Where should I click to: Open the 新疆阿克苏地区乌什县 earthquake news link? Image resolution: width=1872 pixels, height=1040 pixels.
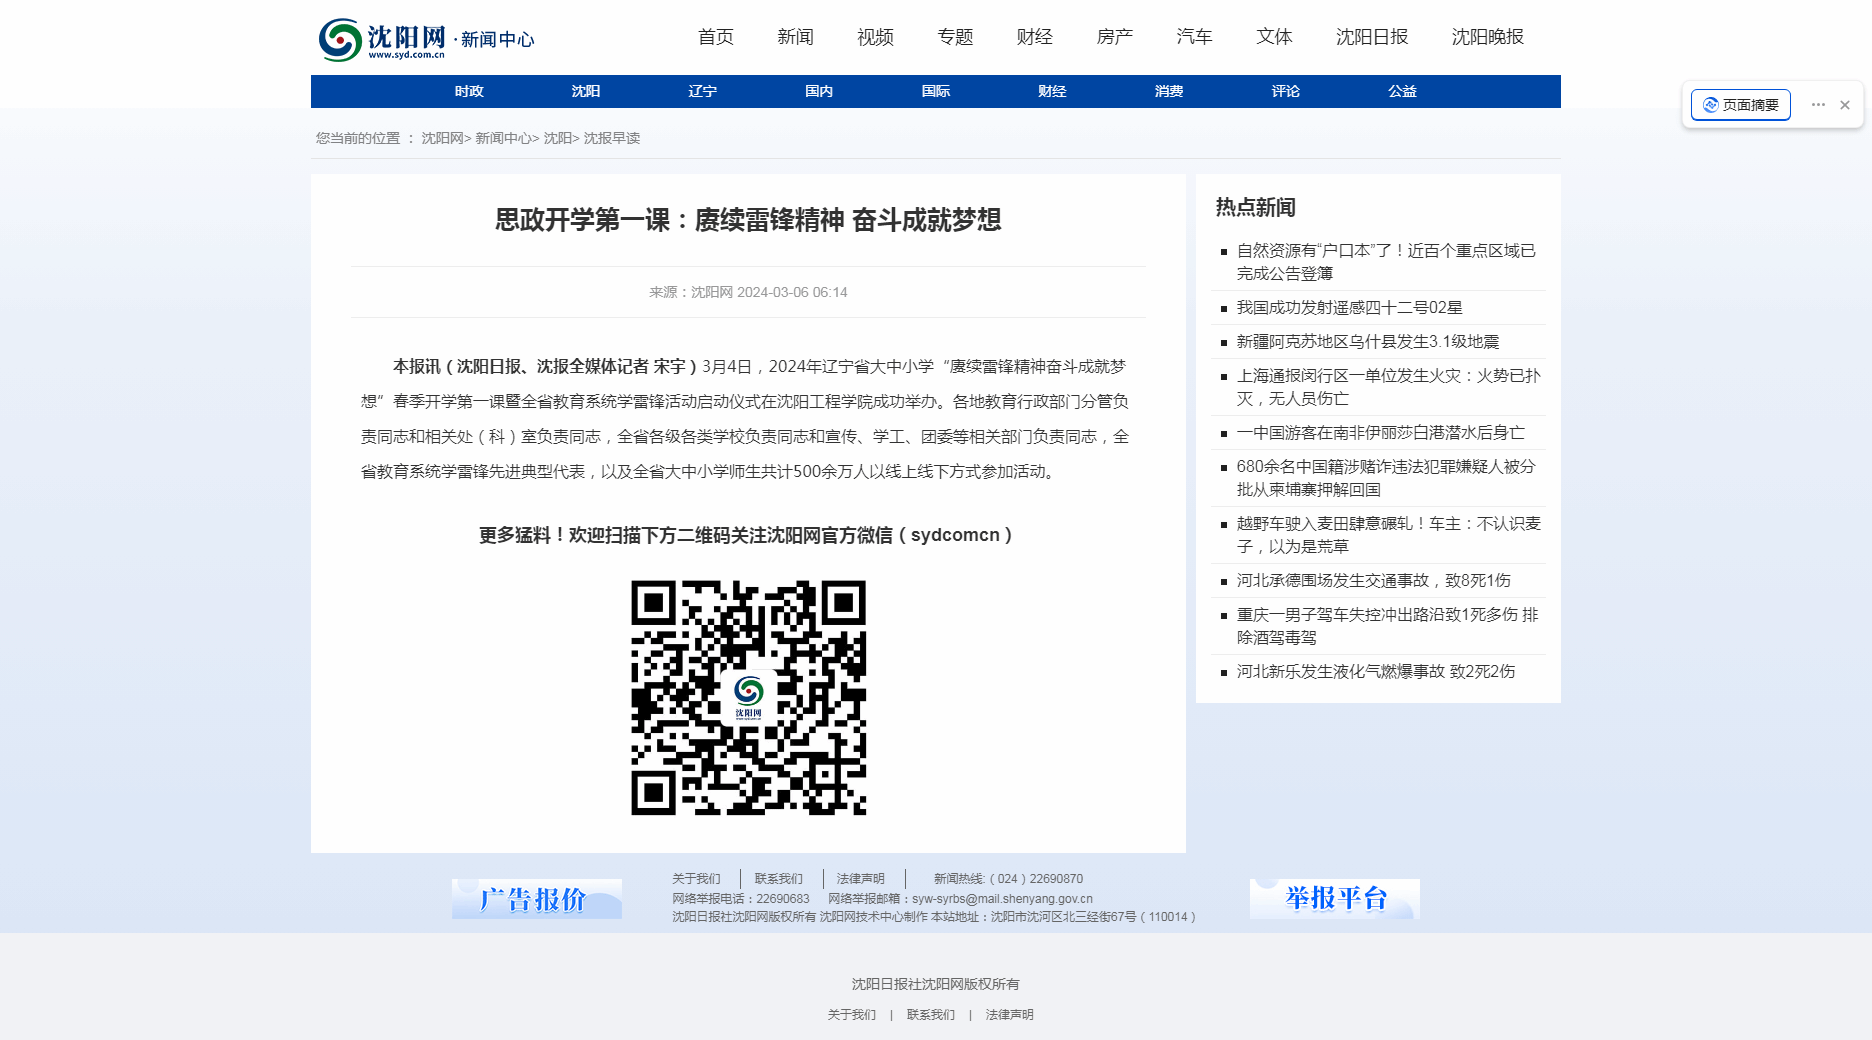[1367, 342]
